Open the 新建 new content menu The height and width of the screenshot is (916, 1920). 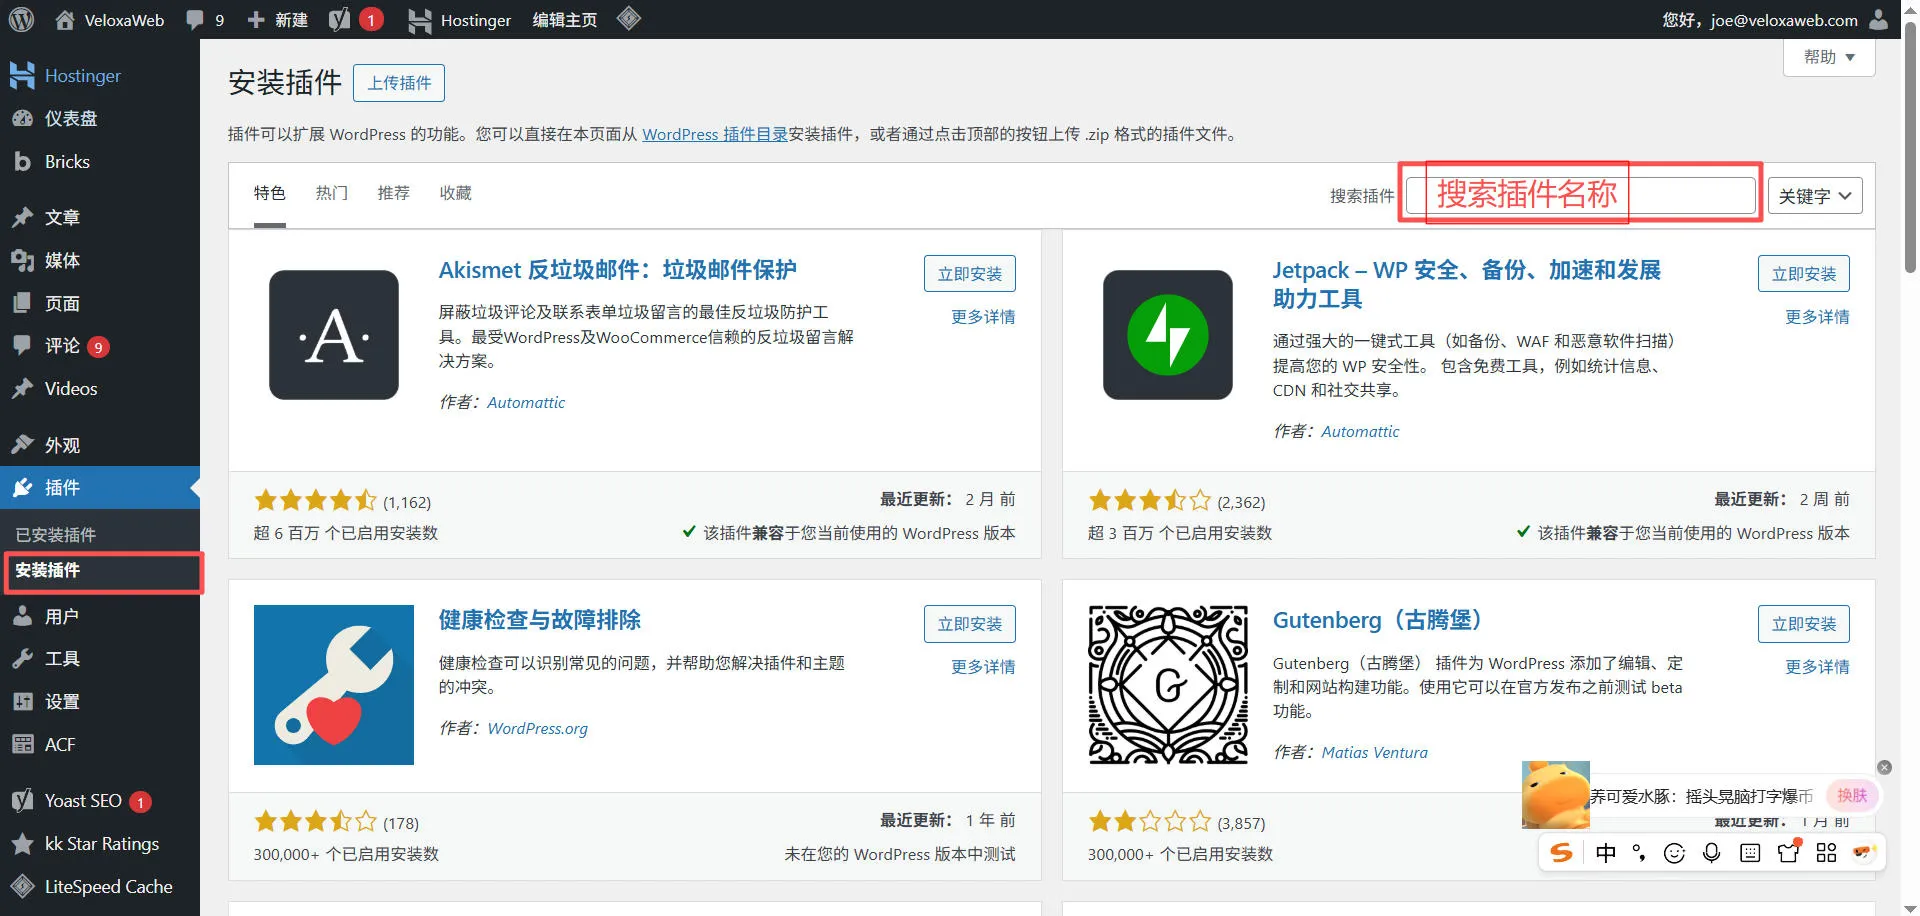pyautogui.click(x=278, y=19)
